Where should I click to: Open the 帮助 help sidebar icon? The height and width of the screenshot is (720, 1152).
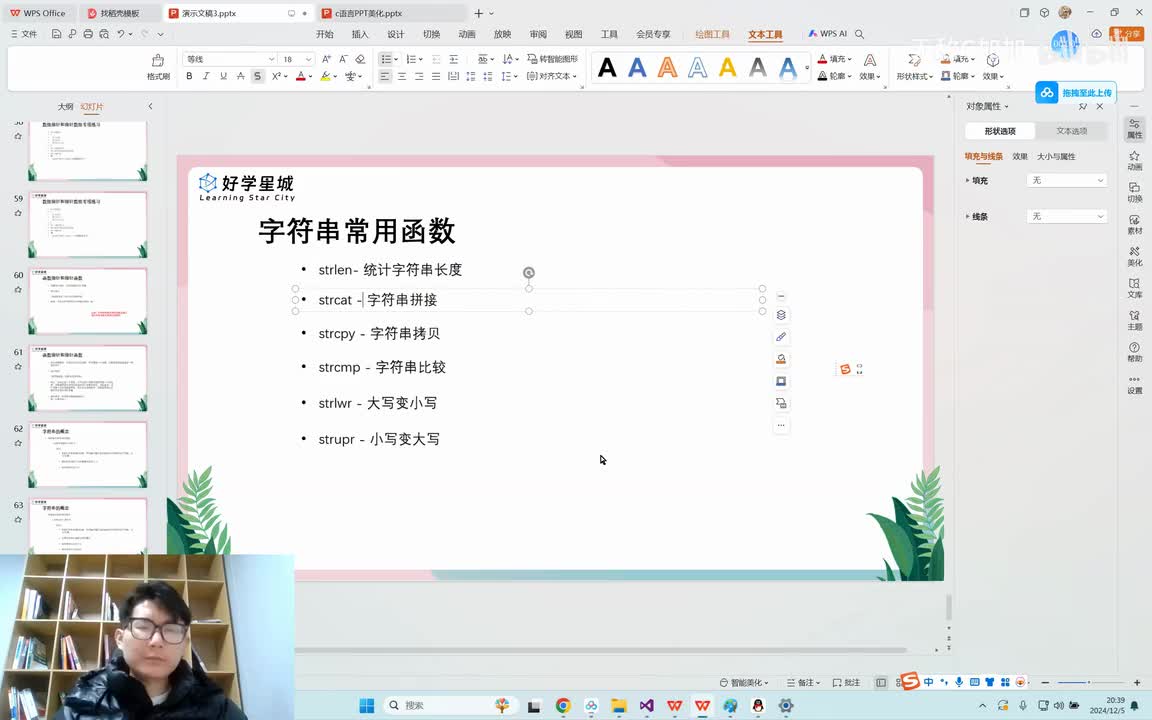(x=1134, y=351)
